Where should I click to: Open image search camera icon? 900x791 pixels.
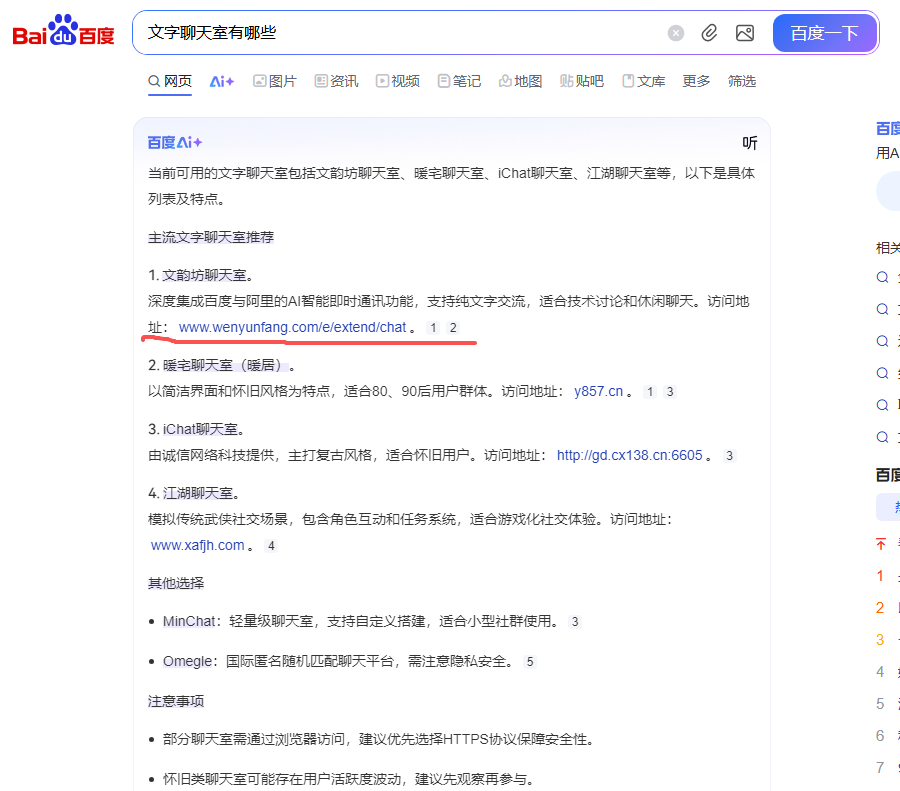745,33
